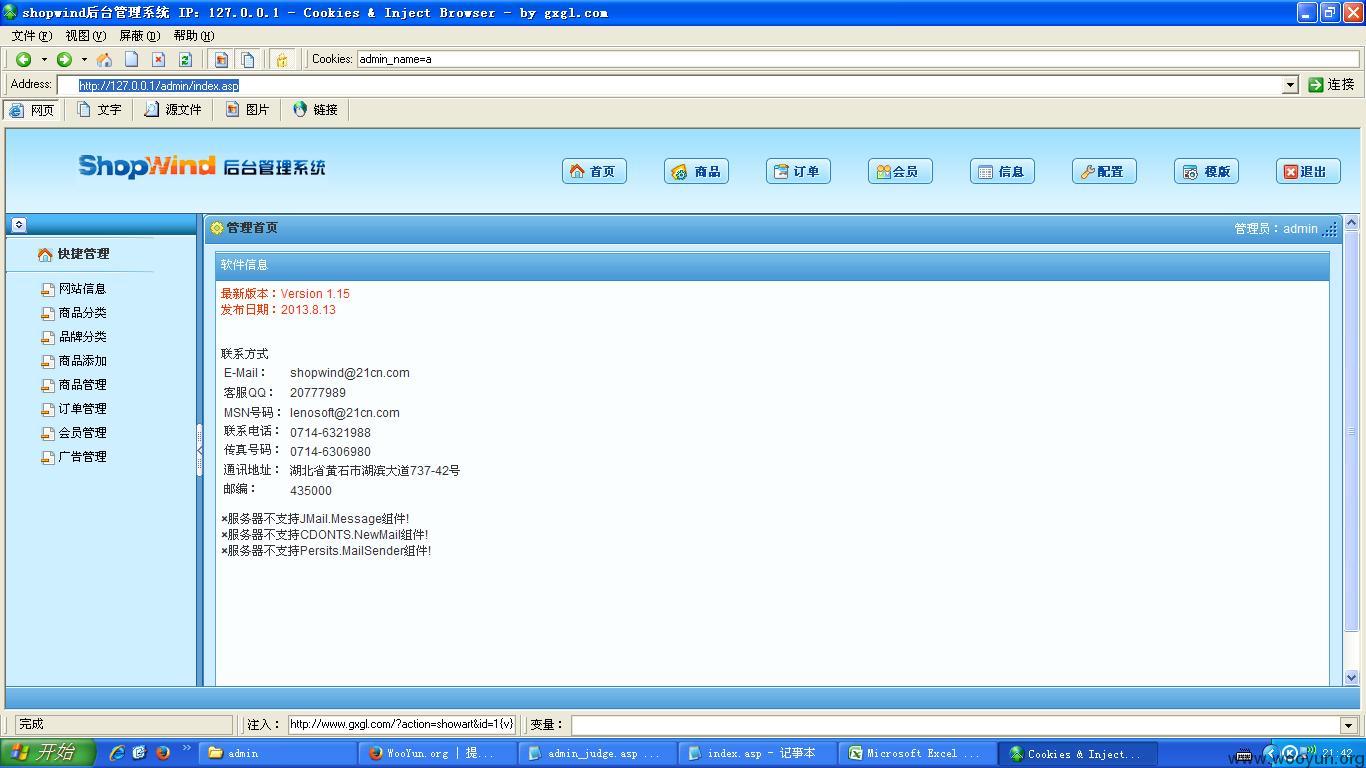This screenshot has width=1366, height=768.
Task: Refresh the page with the green refresh icon
Action: [185, 60]
